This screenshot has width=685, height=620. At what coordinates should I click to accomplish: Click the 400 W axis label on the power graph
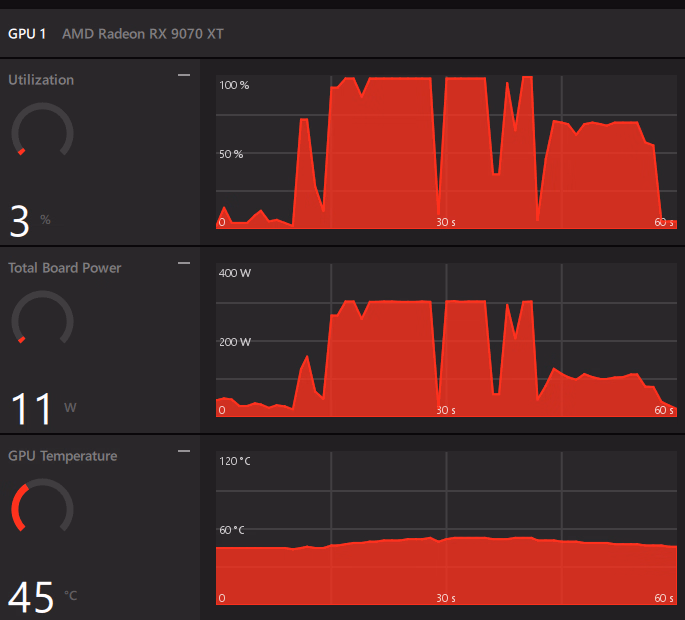(x=235, y=274)
